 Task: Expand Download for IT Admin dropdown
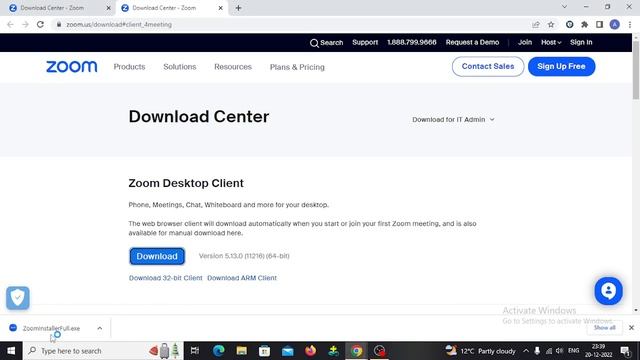coord(453,120)
